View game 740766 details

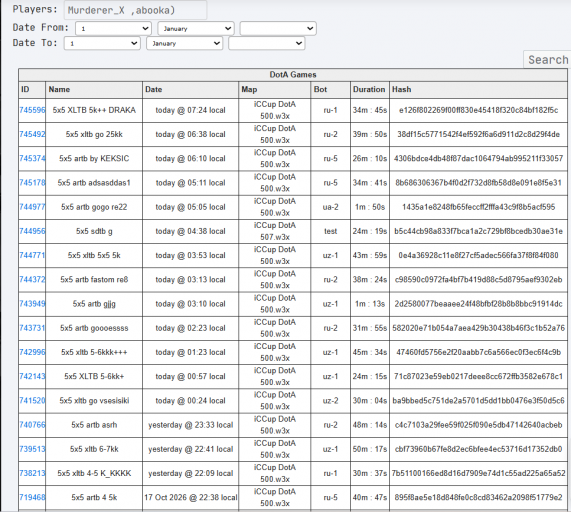pyautogui.click(x=32, y=425)
